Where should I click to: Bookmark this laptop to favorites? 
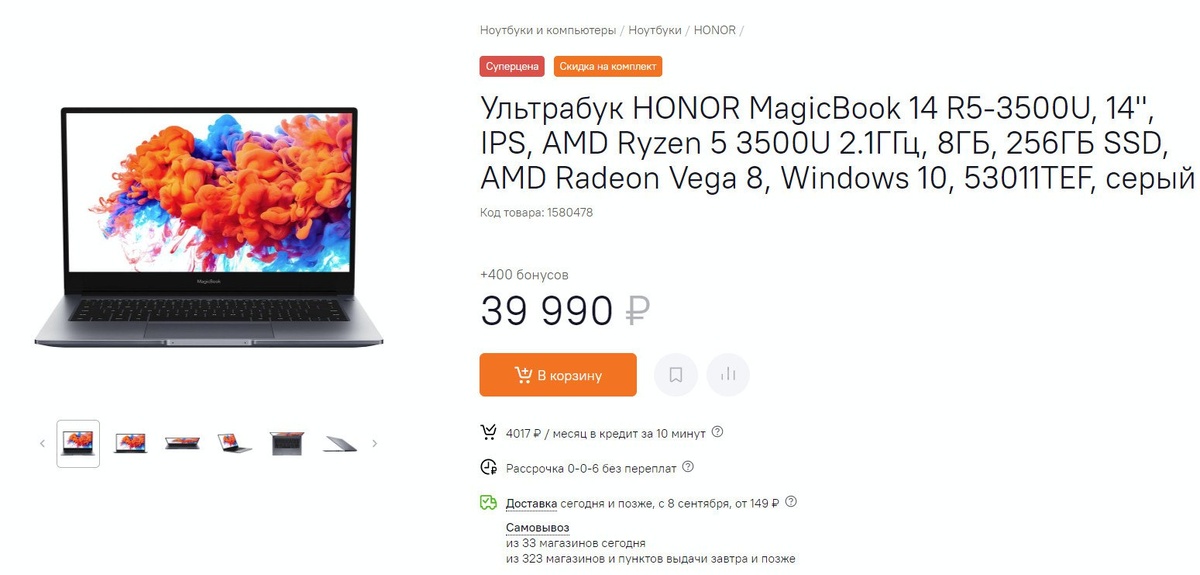pyautogui.click(x=676, y=375)
